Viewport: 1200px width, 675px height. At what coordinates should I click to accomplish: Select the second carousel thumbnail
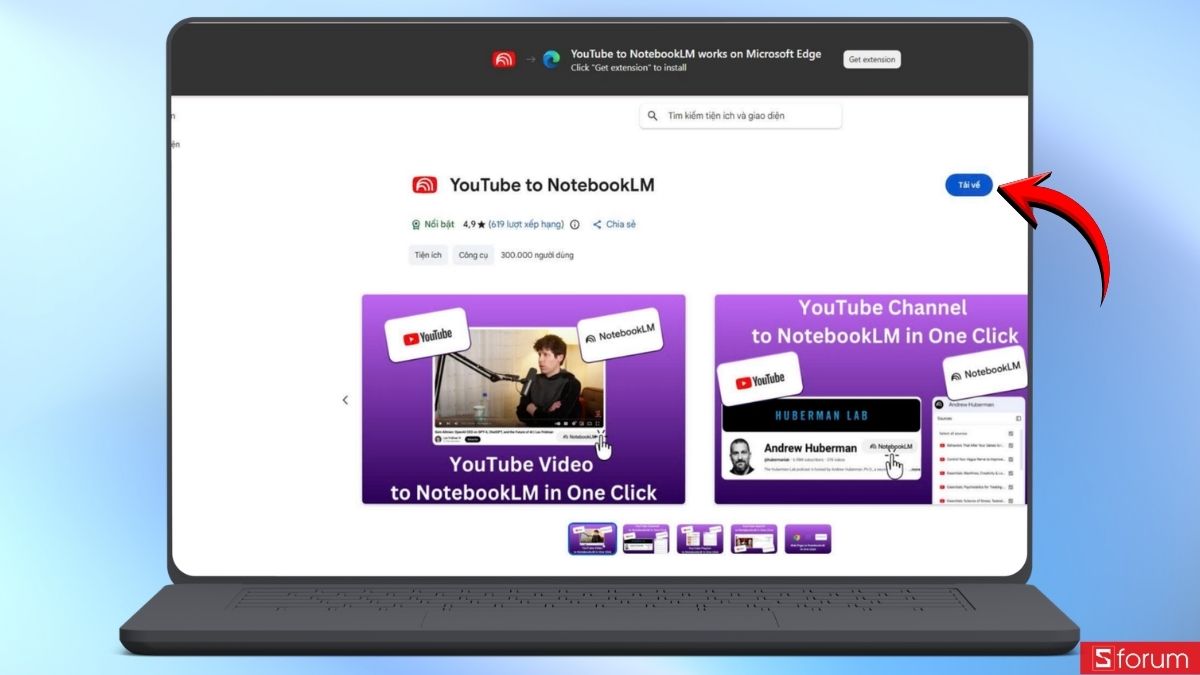646,539
